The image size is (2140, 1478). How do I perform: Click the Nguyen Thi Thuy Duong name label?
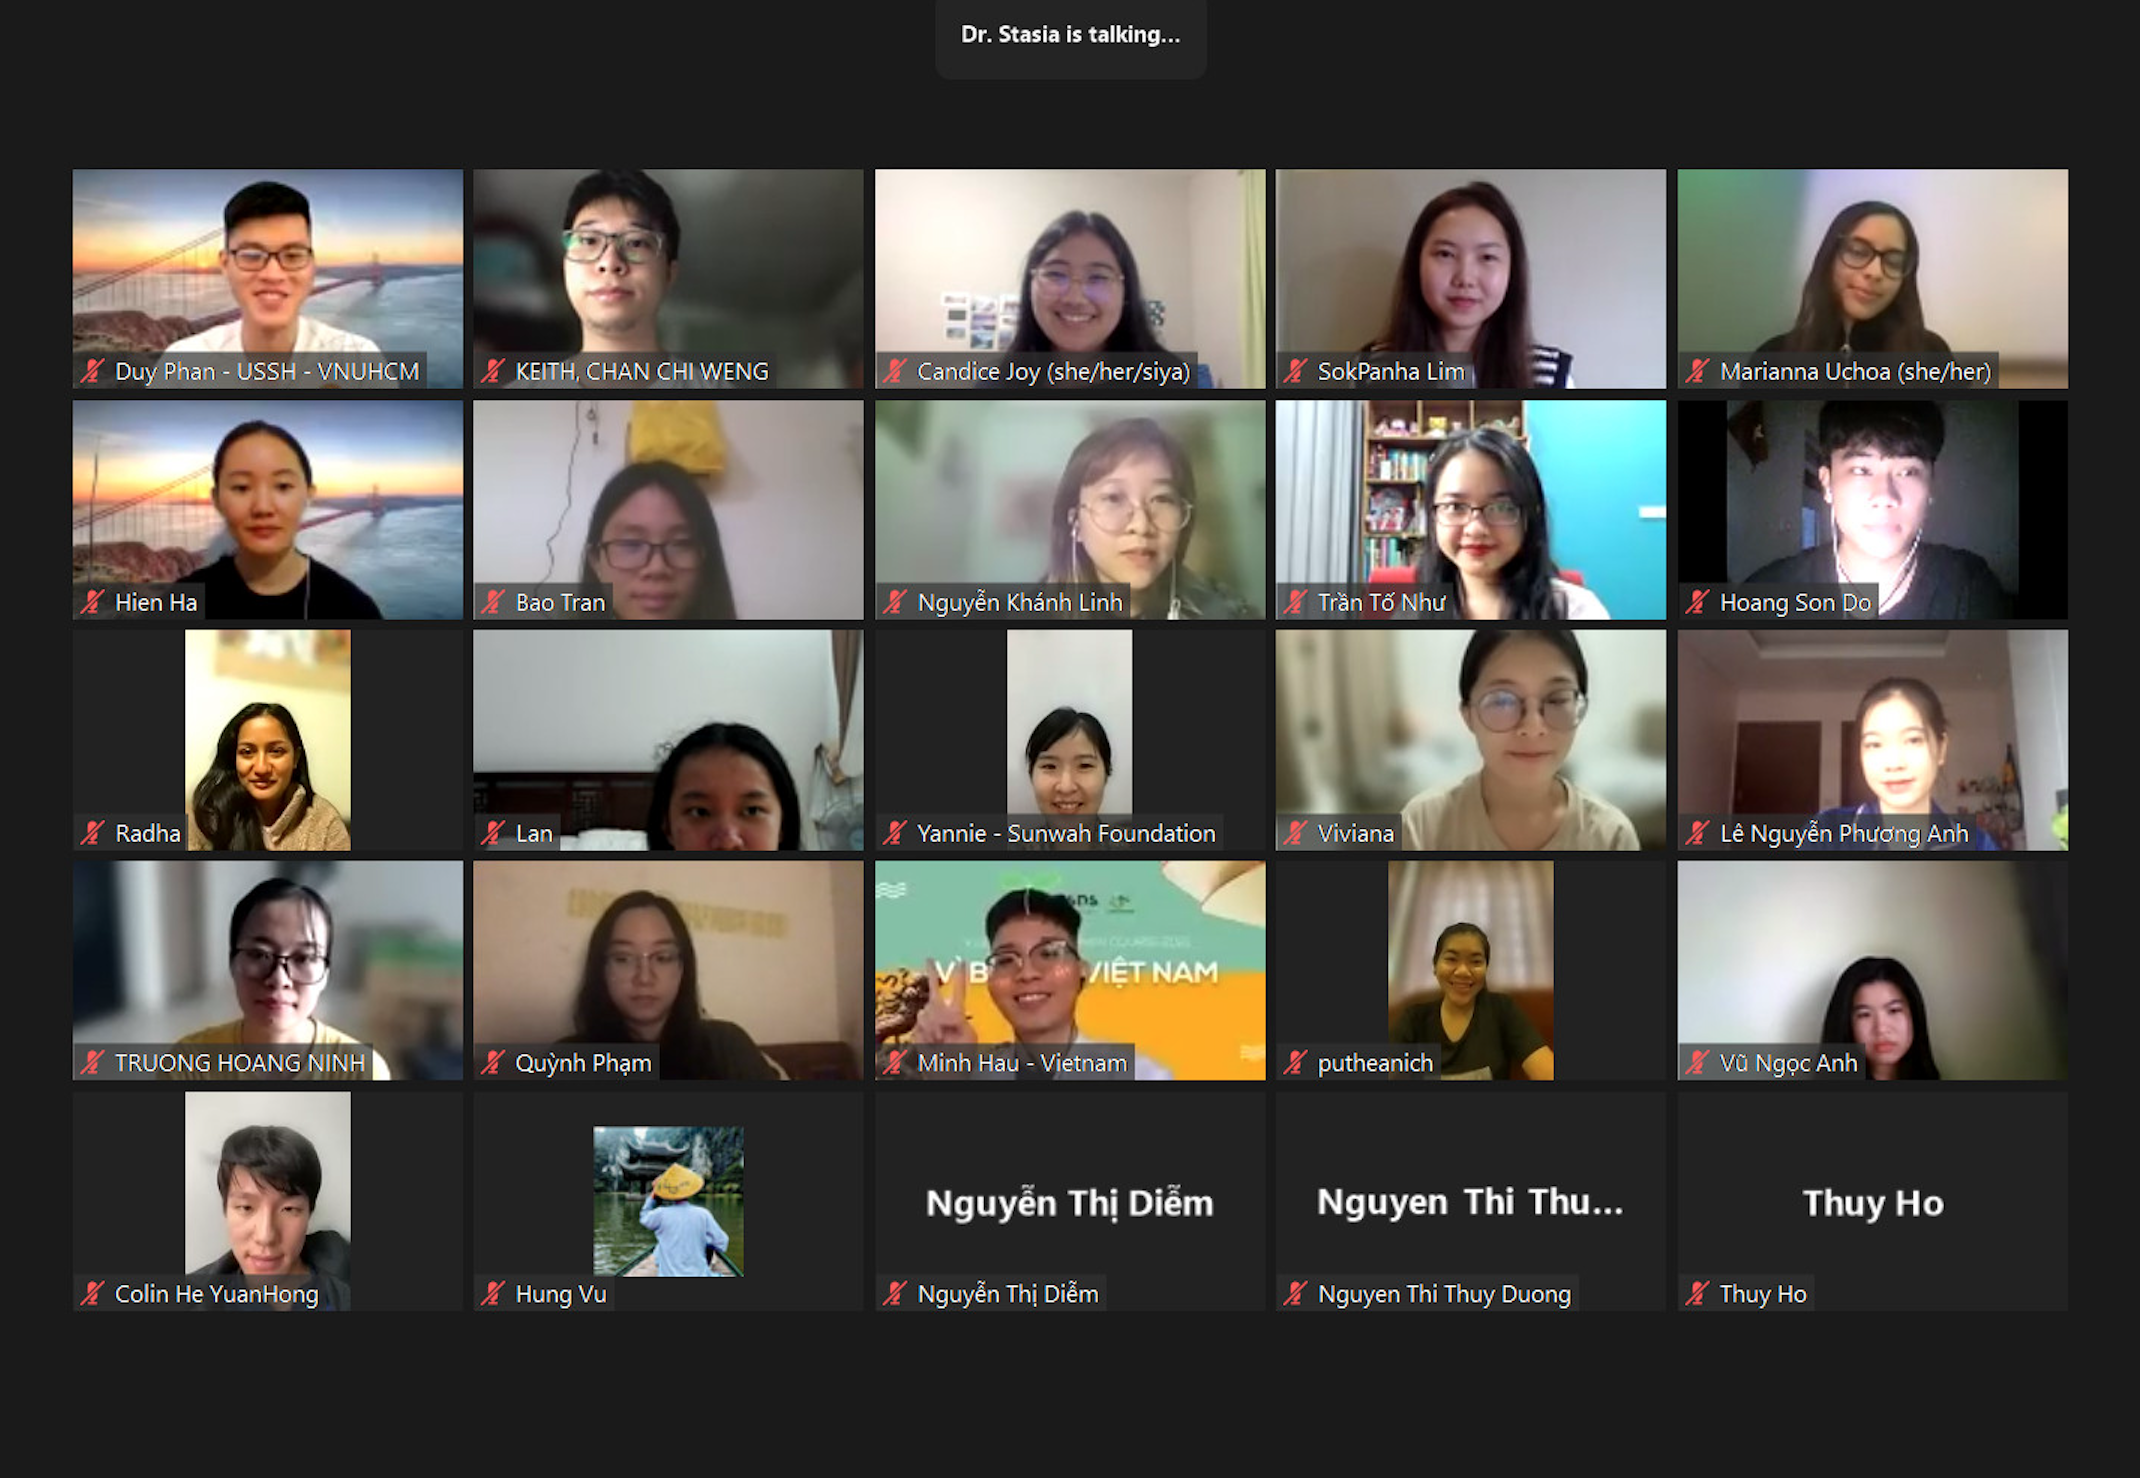[1444, 1294]
